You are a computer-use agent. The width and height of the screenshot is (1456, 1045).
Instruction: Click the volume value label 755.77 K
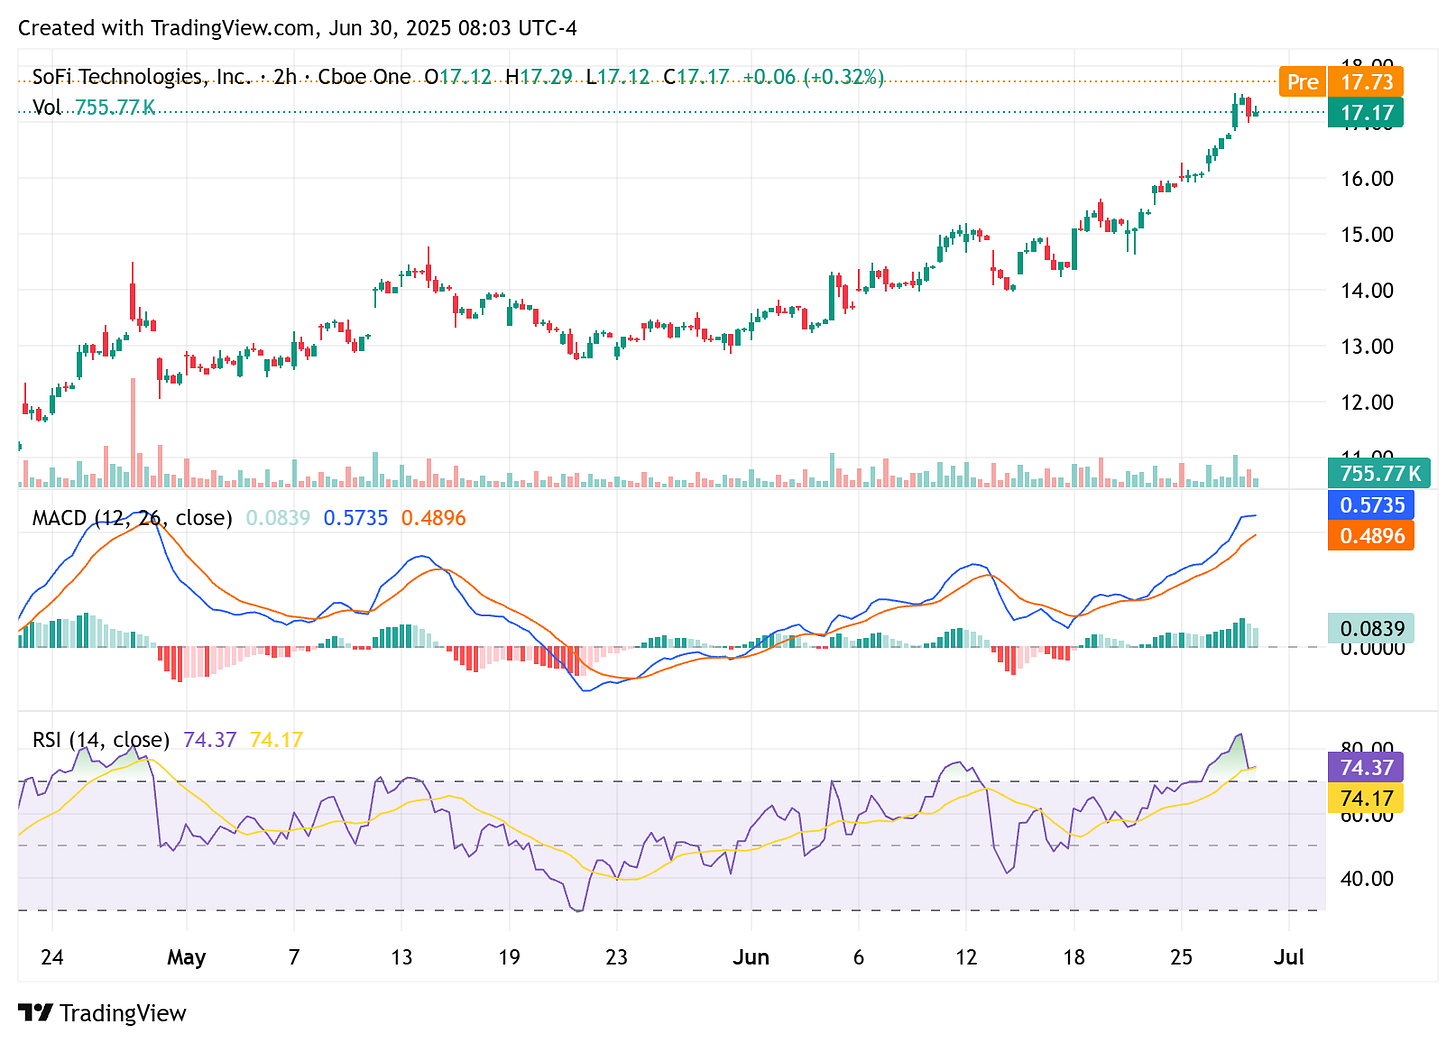[x=1379, y=473]
